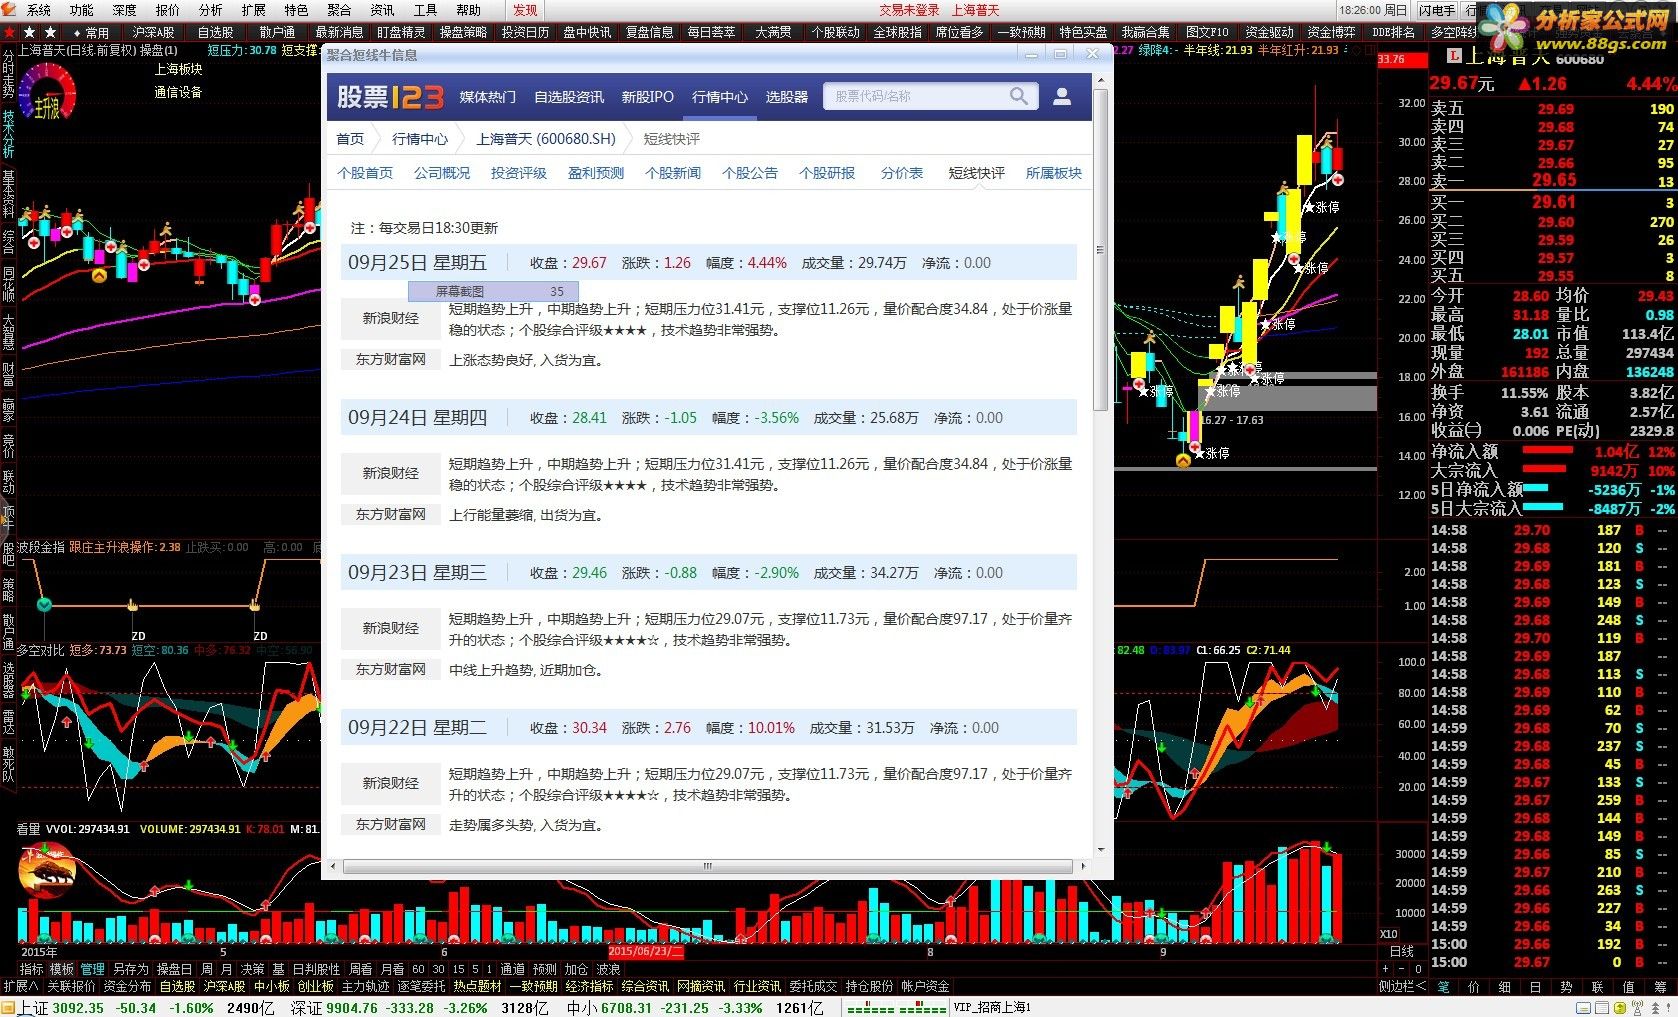Screen dimensions: 1678x1017
Task: Click the 联 icon in bottom-right tab strip
Action: point(1597,986)
